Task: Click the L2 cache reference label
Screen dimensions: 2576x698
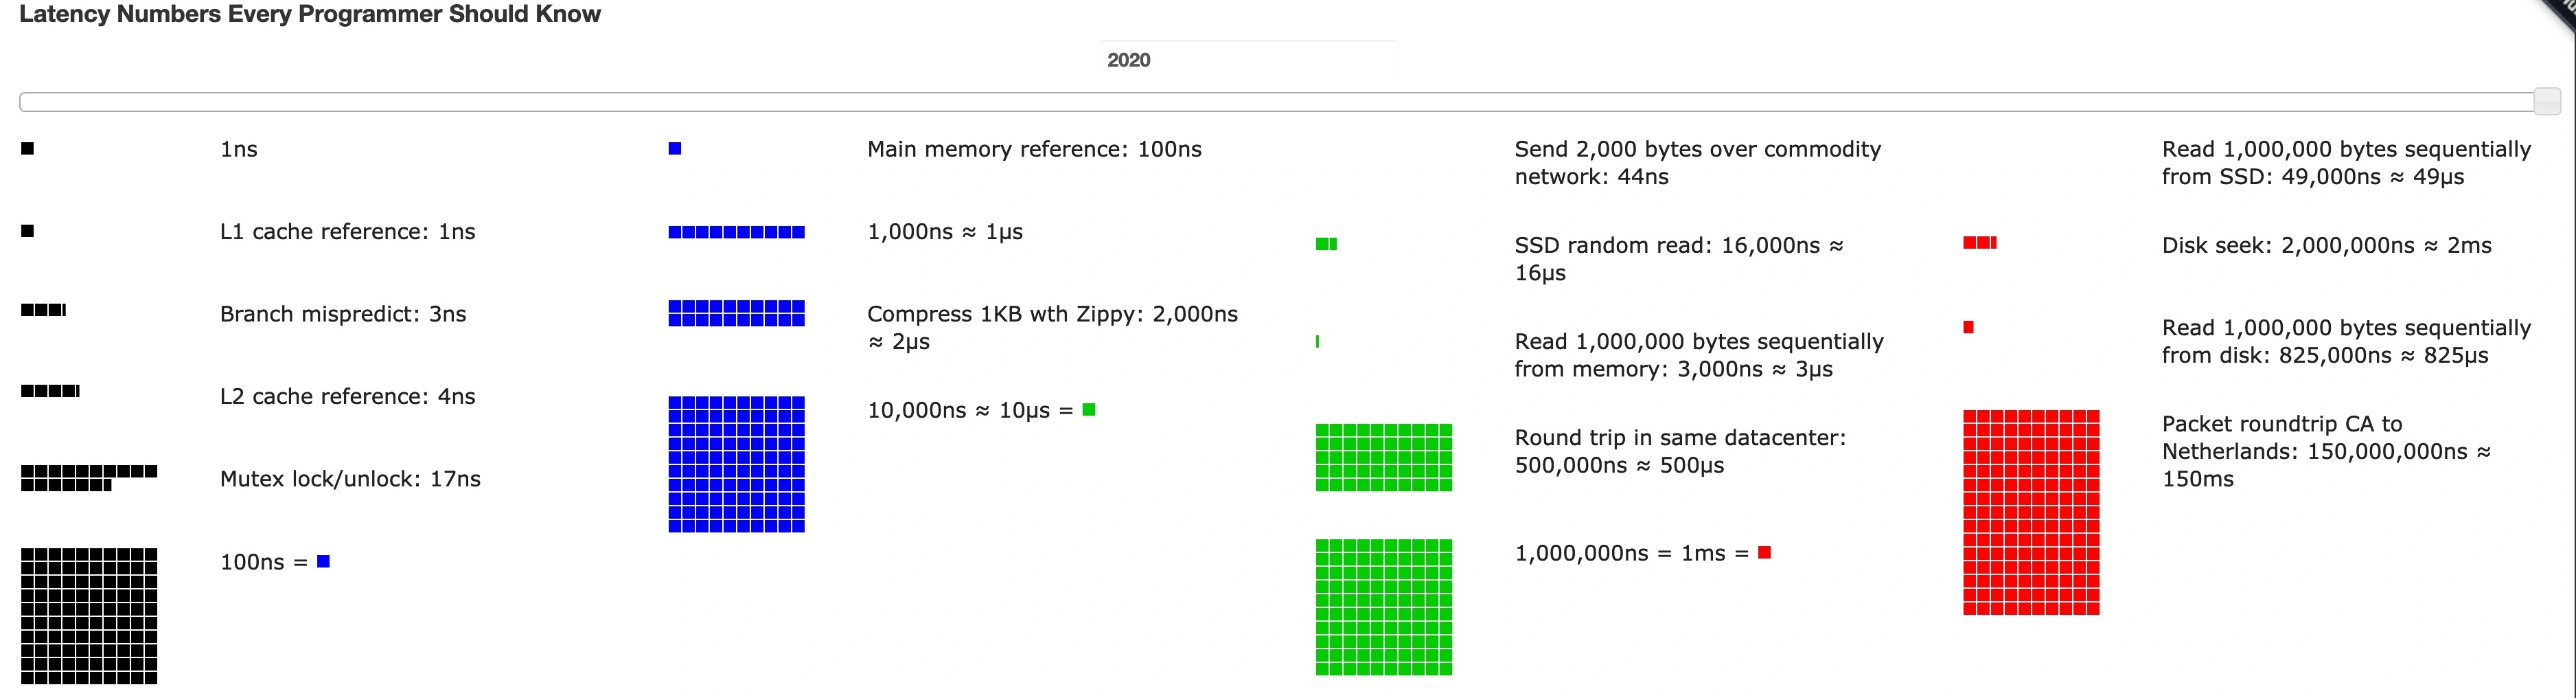Action: [x=347, y=397]
